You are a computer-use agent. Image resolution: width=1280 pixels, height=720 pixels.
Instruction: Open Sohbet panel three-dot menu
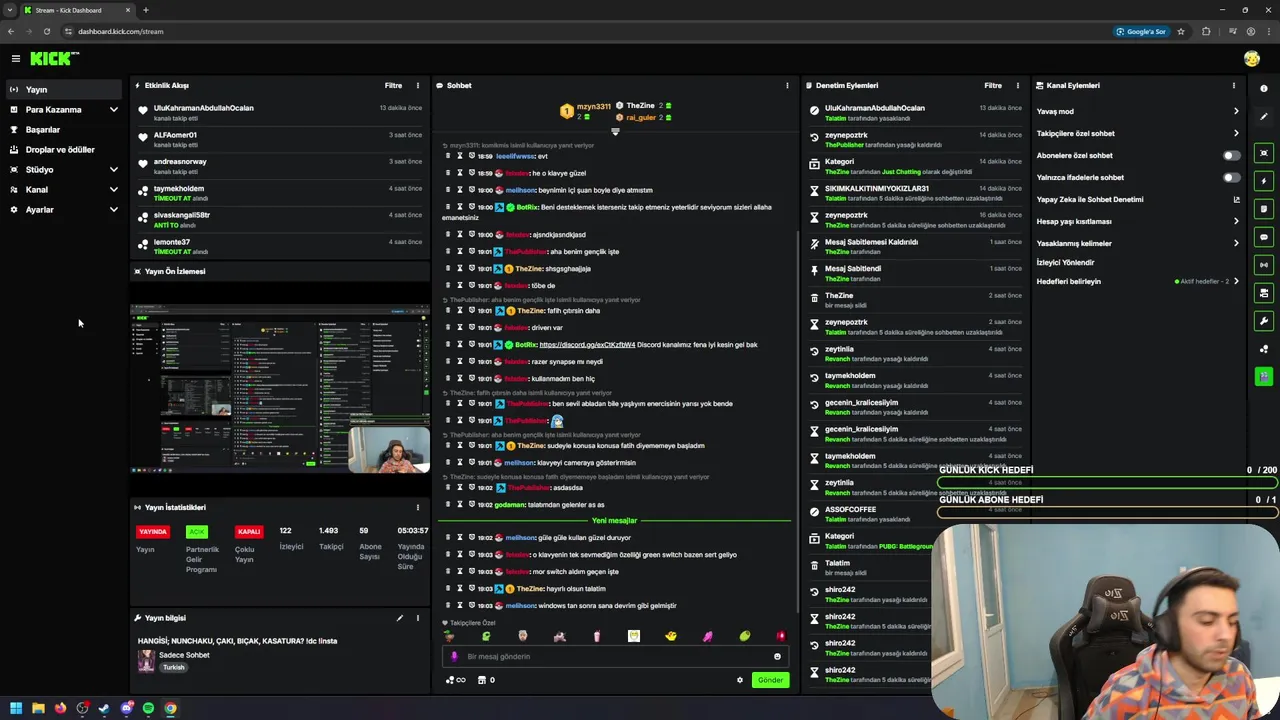coord(787,86)
